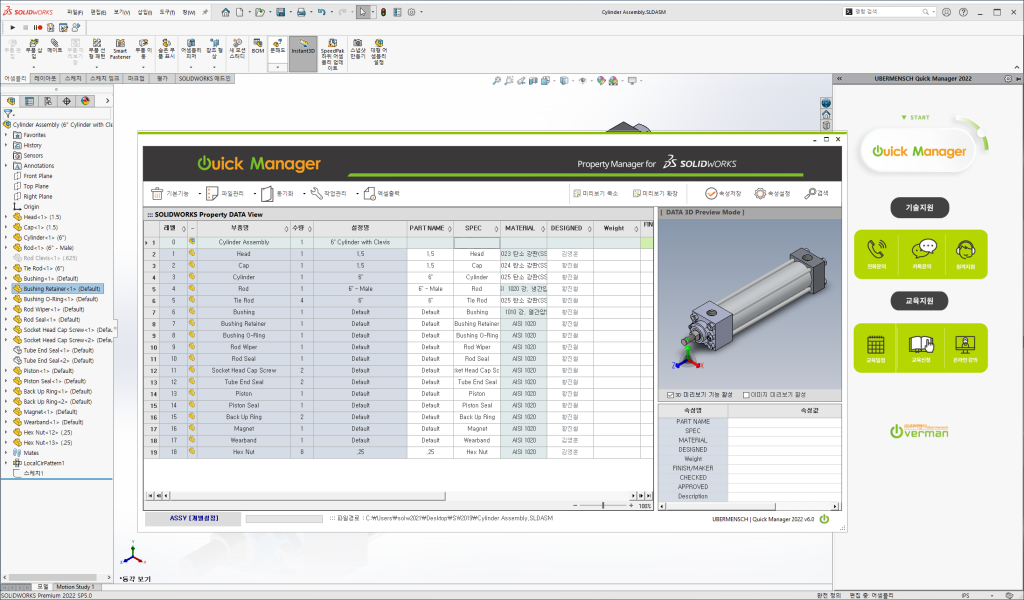Click the 검색 search magnifier icon
The height and width of the screenshot is (600, 1024).
click(x=811, y=194)
